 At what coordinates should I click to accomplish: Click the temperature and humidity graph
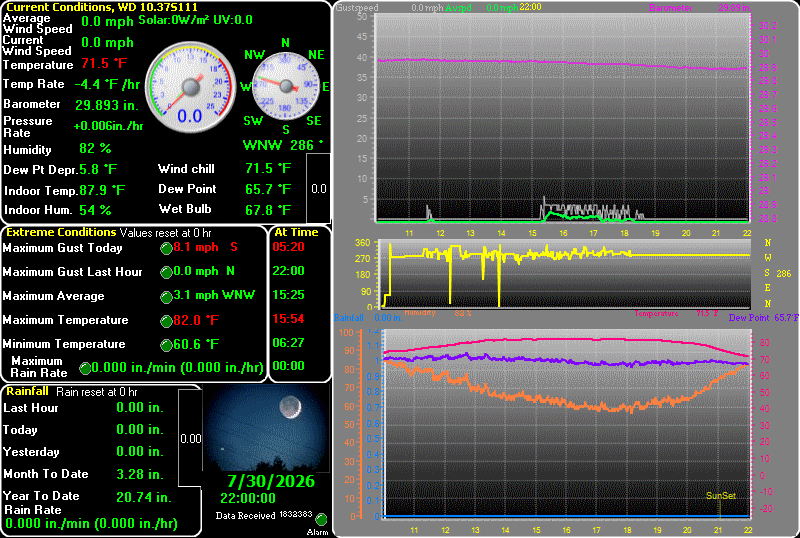(x=566, y=424)
